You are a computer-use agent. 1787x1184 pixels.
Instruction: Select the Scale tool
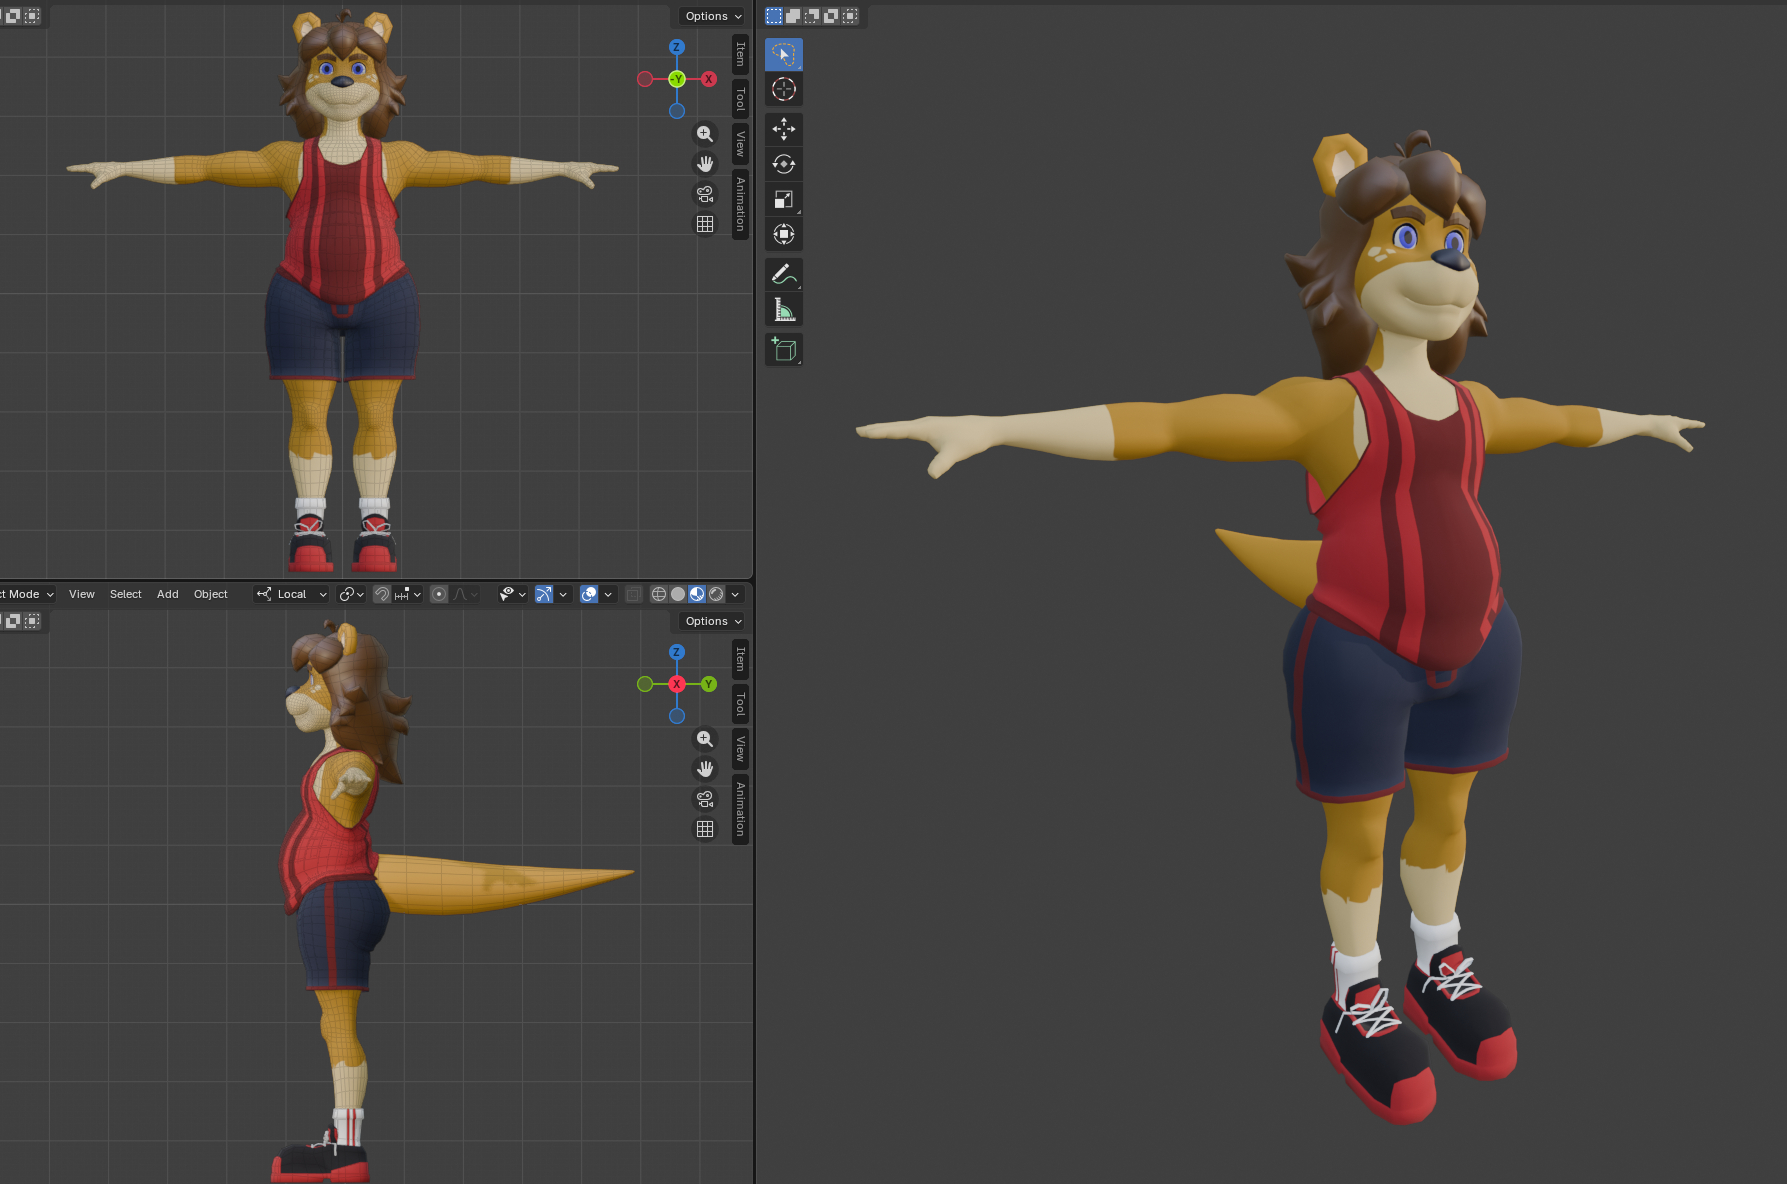point(783,199)
